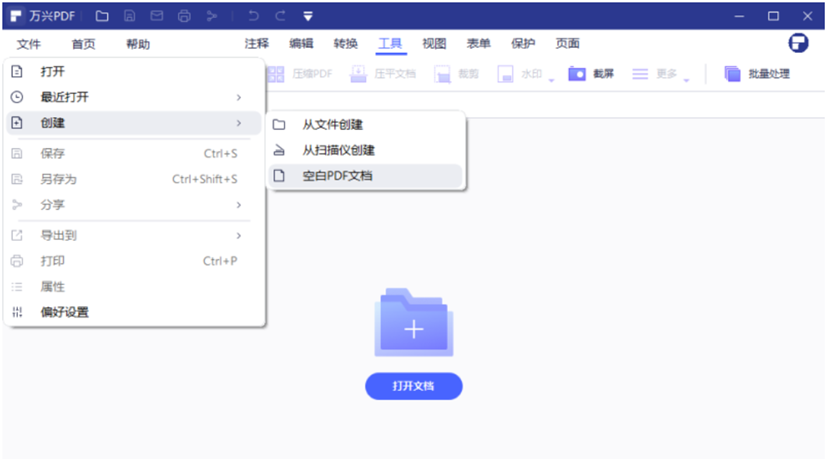Click the scanner icon beside 从扫描仪创建
The image size is (831, 459).
279,151
